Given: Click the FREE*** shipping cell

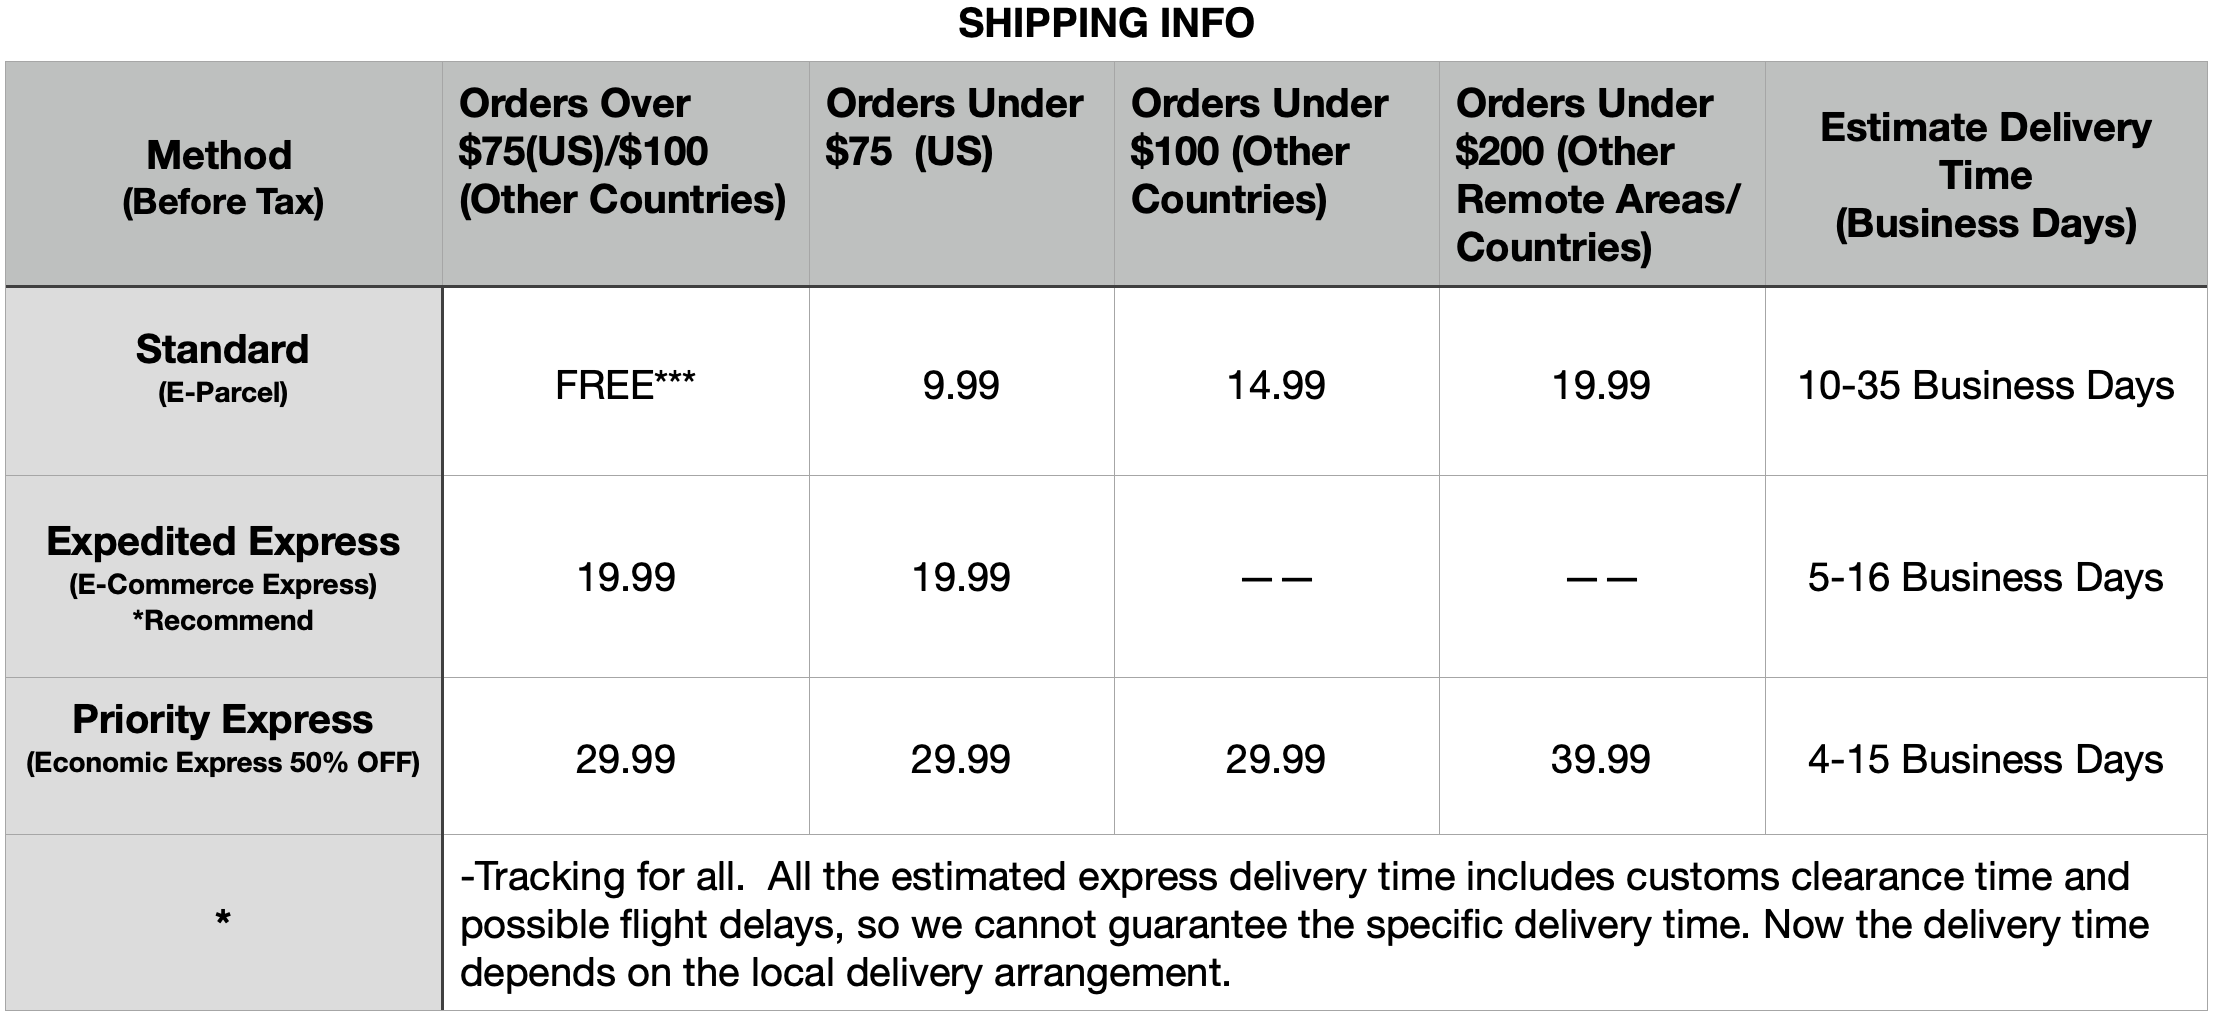Looking at the screenshot, I should click(x=625, y=385).
